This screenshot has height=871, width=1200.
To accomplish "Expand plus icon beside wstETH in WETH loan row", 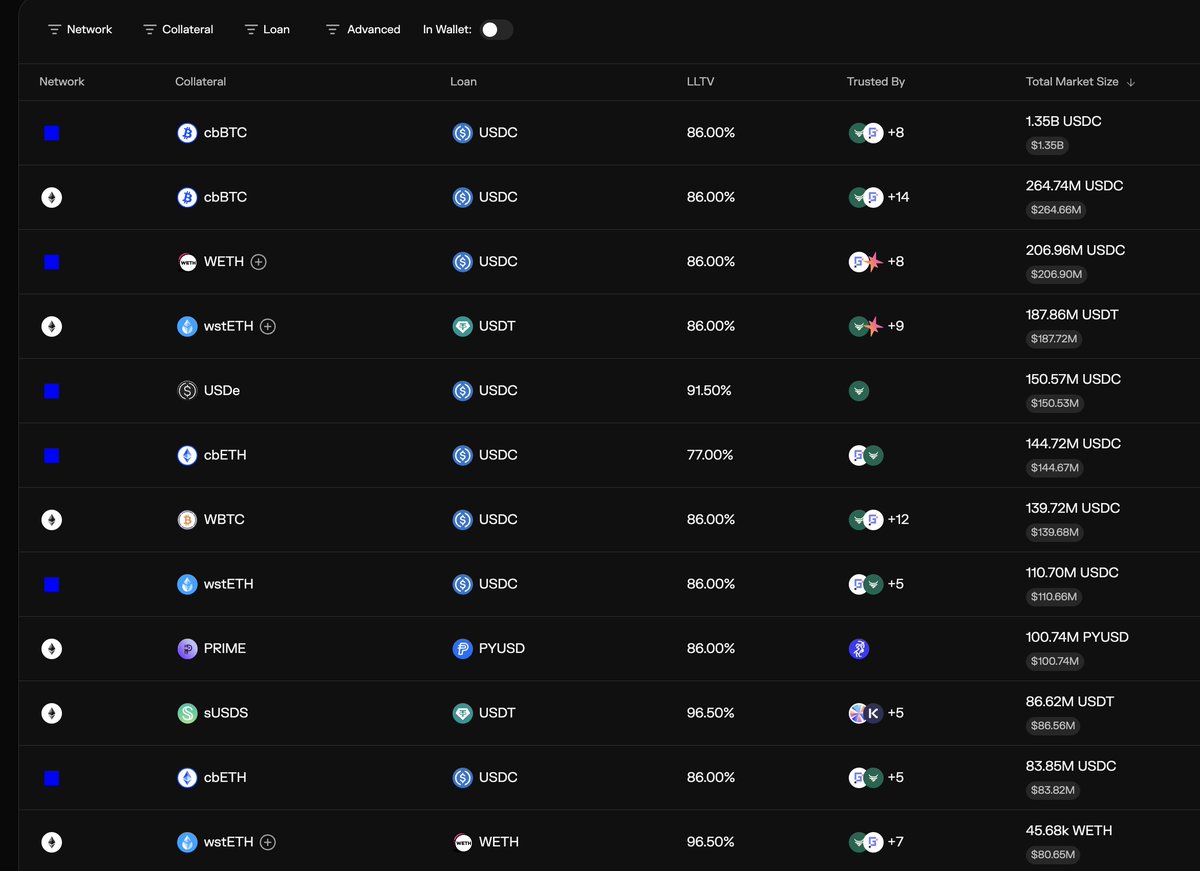I will coord(268,842).
